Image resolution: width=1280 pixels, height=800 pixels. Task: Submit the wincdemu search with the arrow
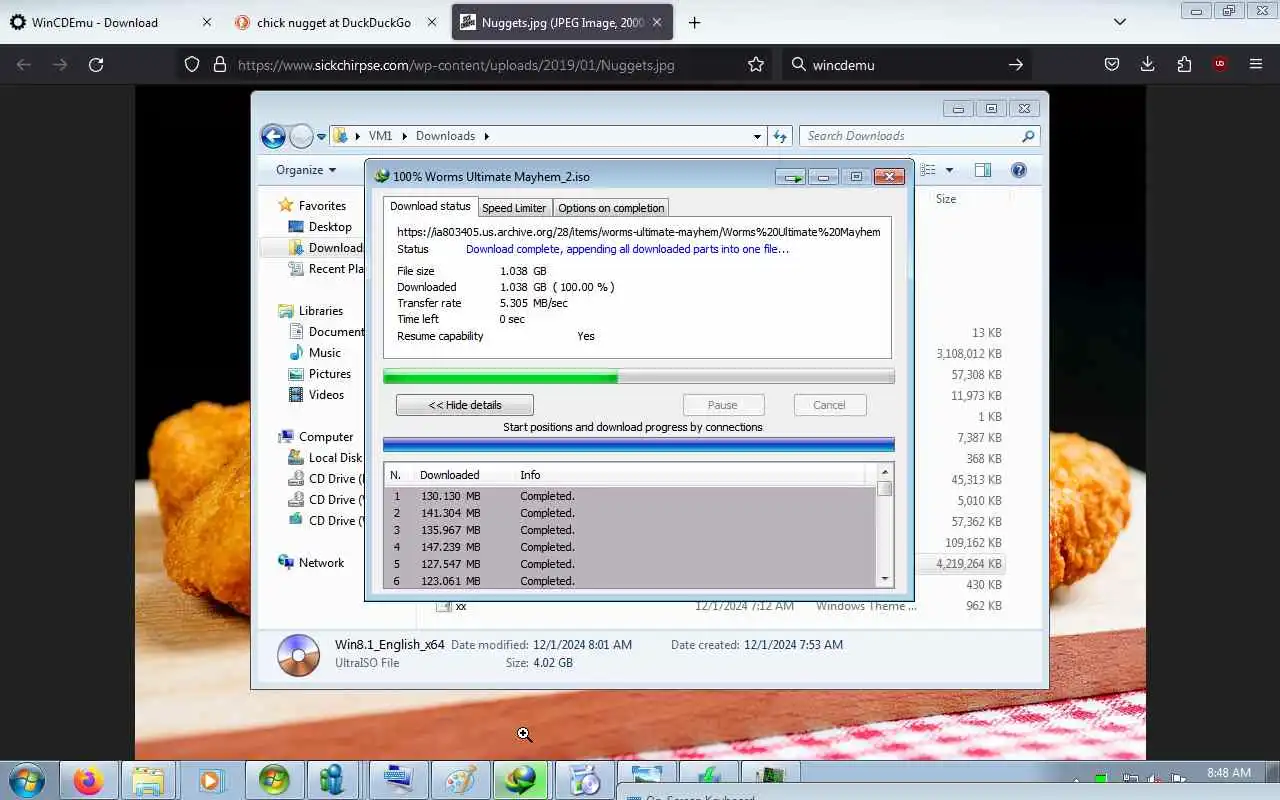click(1015, 65)
